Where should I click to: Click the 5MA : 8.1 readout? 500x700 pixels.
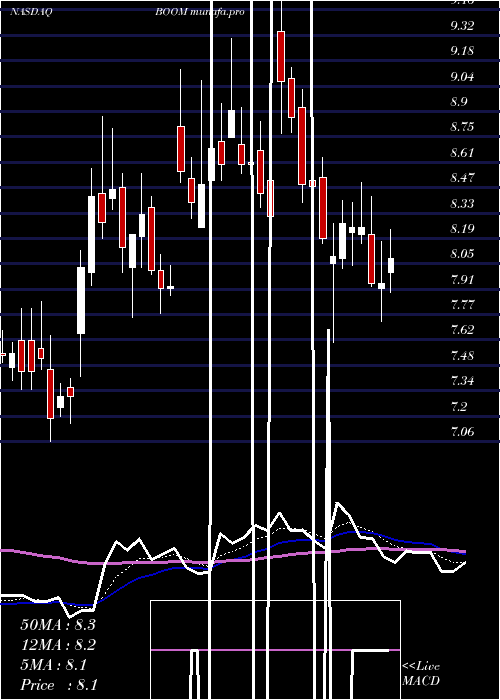[x=54, y=665]
